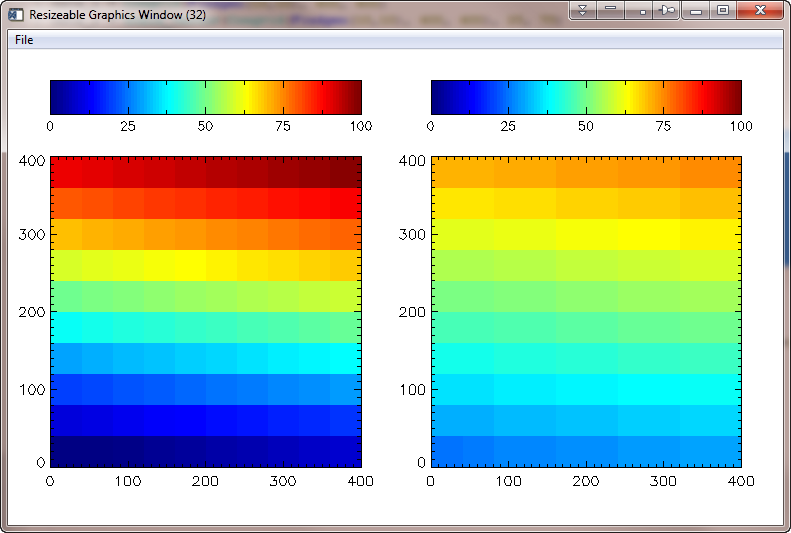Click the horizontal bar button beside the double chevron
791x533 pixels.
610,10
